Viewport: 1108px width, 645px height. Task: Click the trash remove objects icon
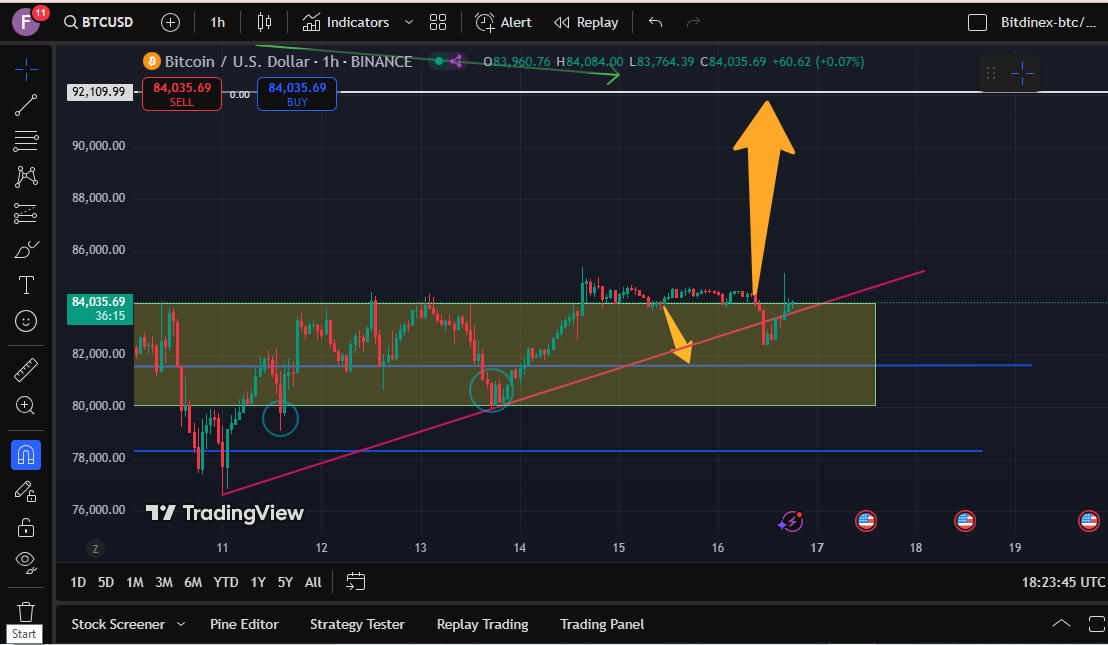point(26,610)
